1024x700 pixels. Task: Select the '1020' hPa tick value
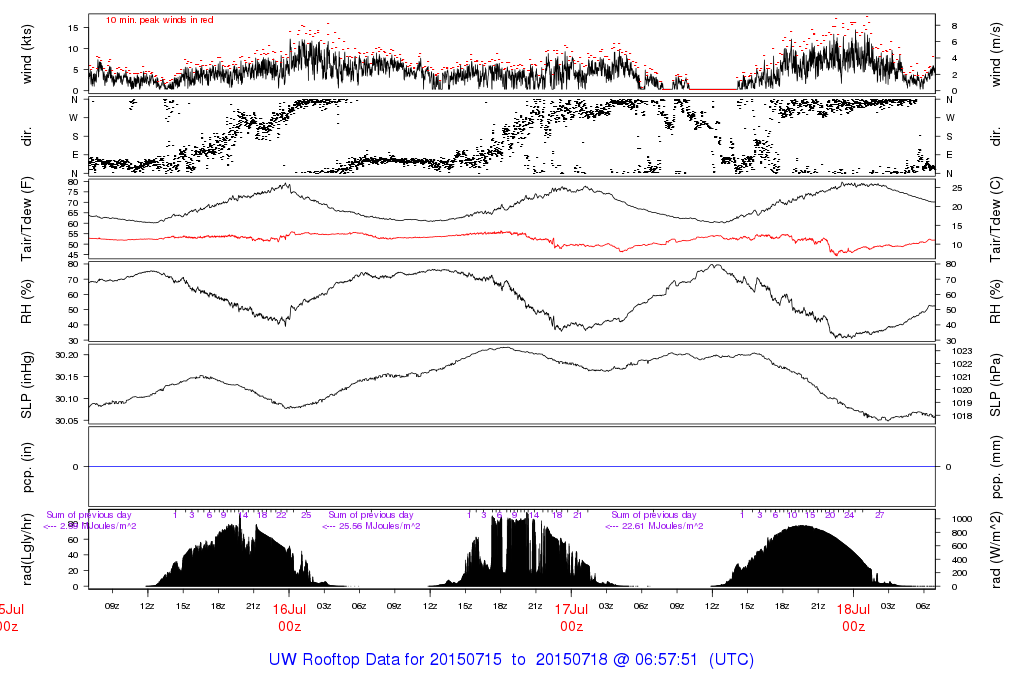[963, 390]
